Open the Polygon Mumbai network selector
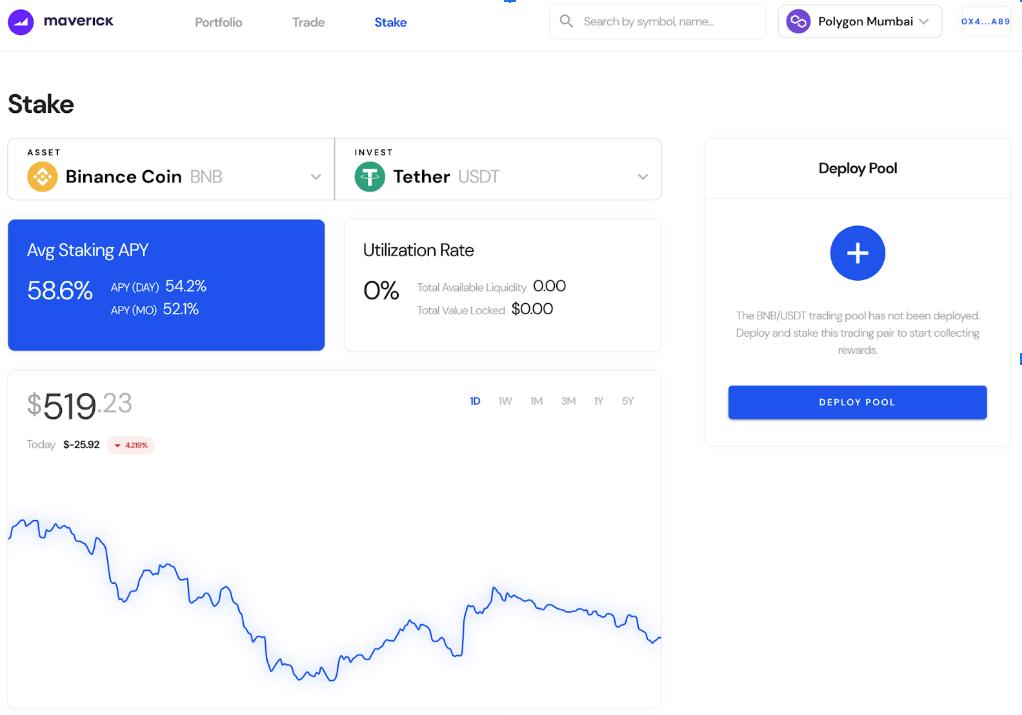This screenshot has height=715, width=1022. [x=860, y=21]
